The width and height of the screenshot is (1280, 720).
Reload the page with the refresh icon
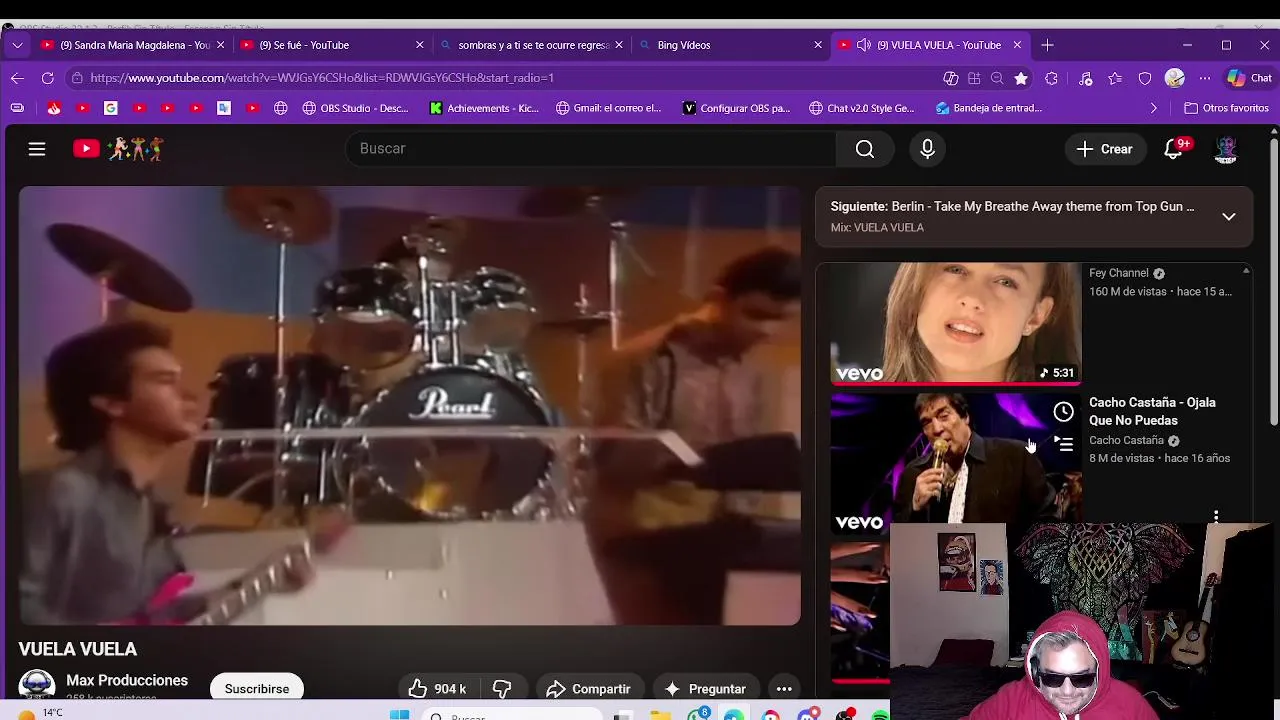pyautogui.click(x=47, y=78)
